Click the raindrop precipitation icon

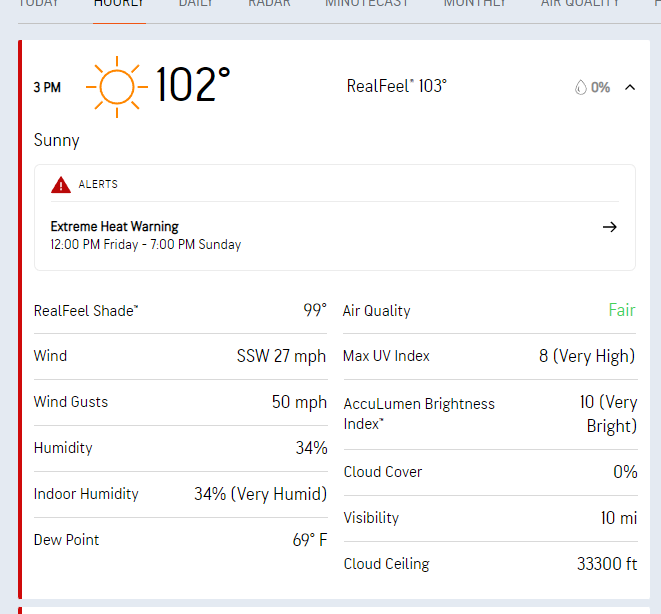point(580,87)
